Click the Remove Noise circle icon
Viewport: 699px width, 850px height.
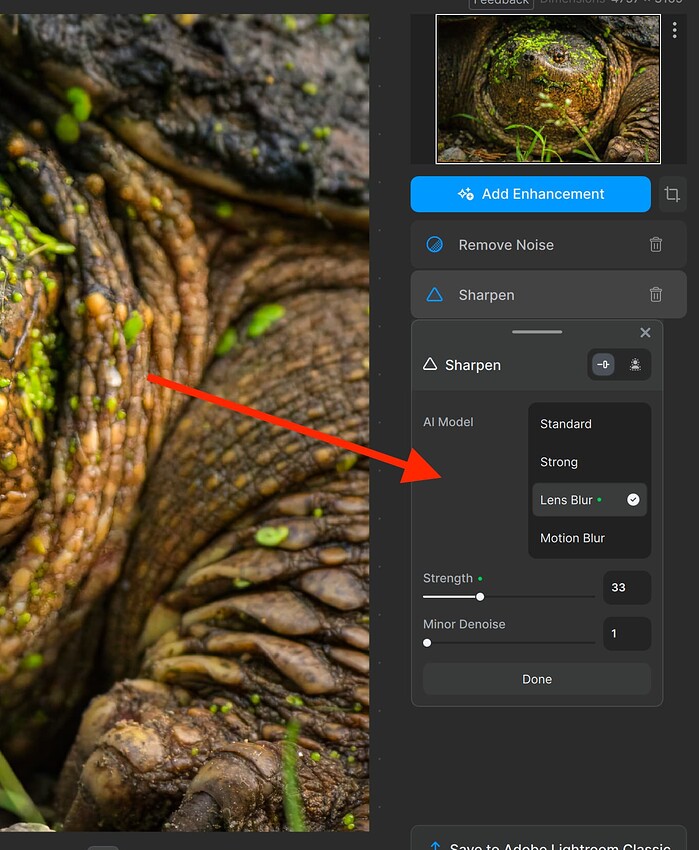pos(435,245)
